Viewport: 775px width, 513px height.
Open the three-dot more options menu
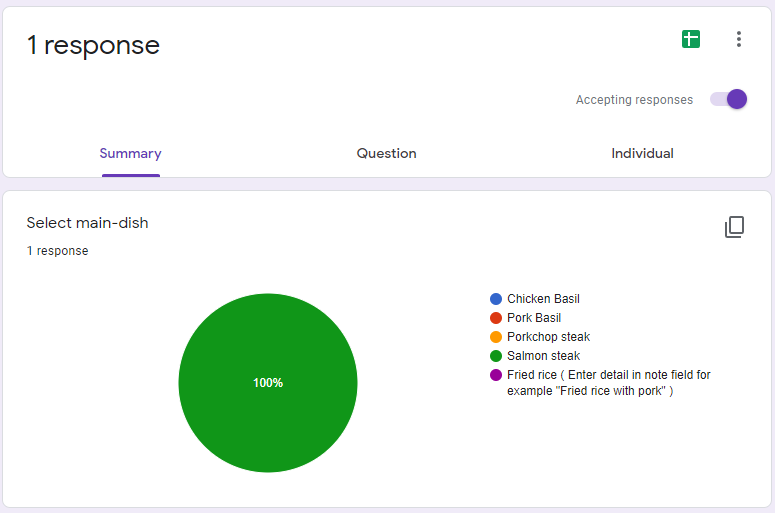pyautogui.click(x=738, y=39)
